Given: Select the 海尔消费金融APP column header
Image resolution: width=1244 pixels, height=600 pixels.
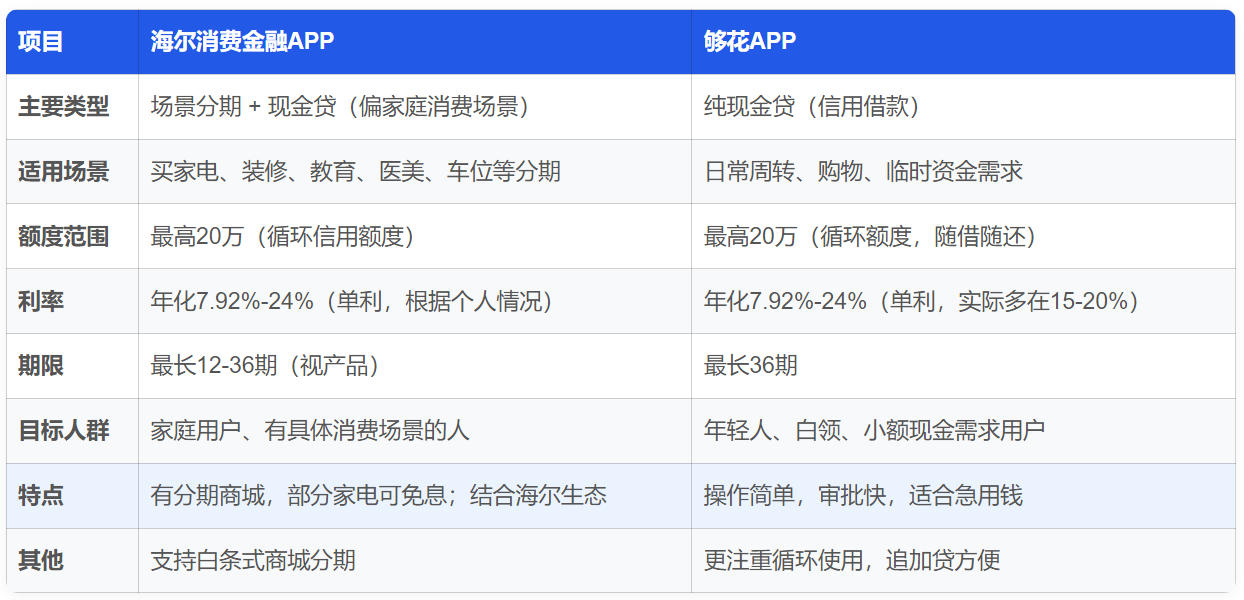Looking at the screenshot, I should (242, 42).
